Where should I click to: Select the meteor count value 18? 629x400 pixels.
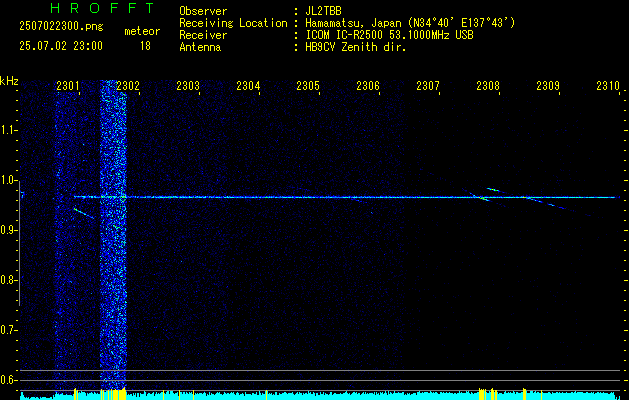click(x=145, y=46)
